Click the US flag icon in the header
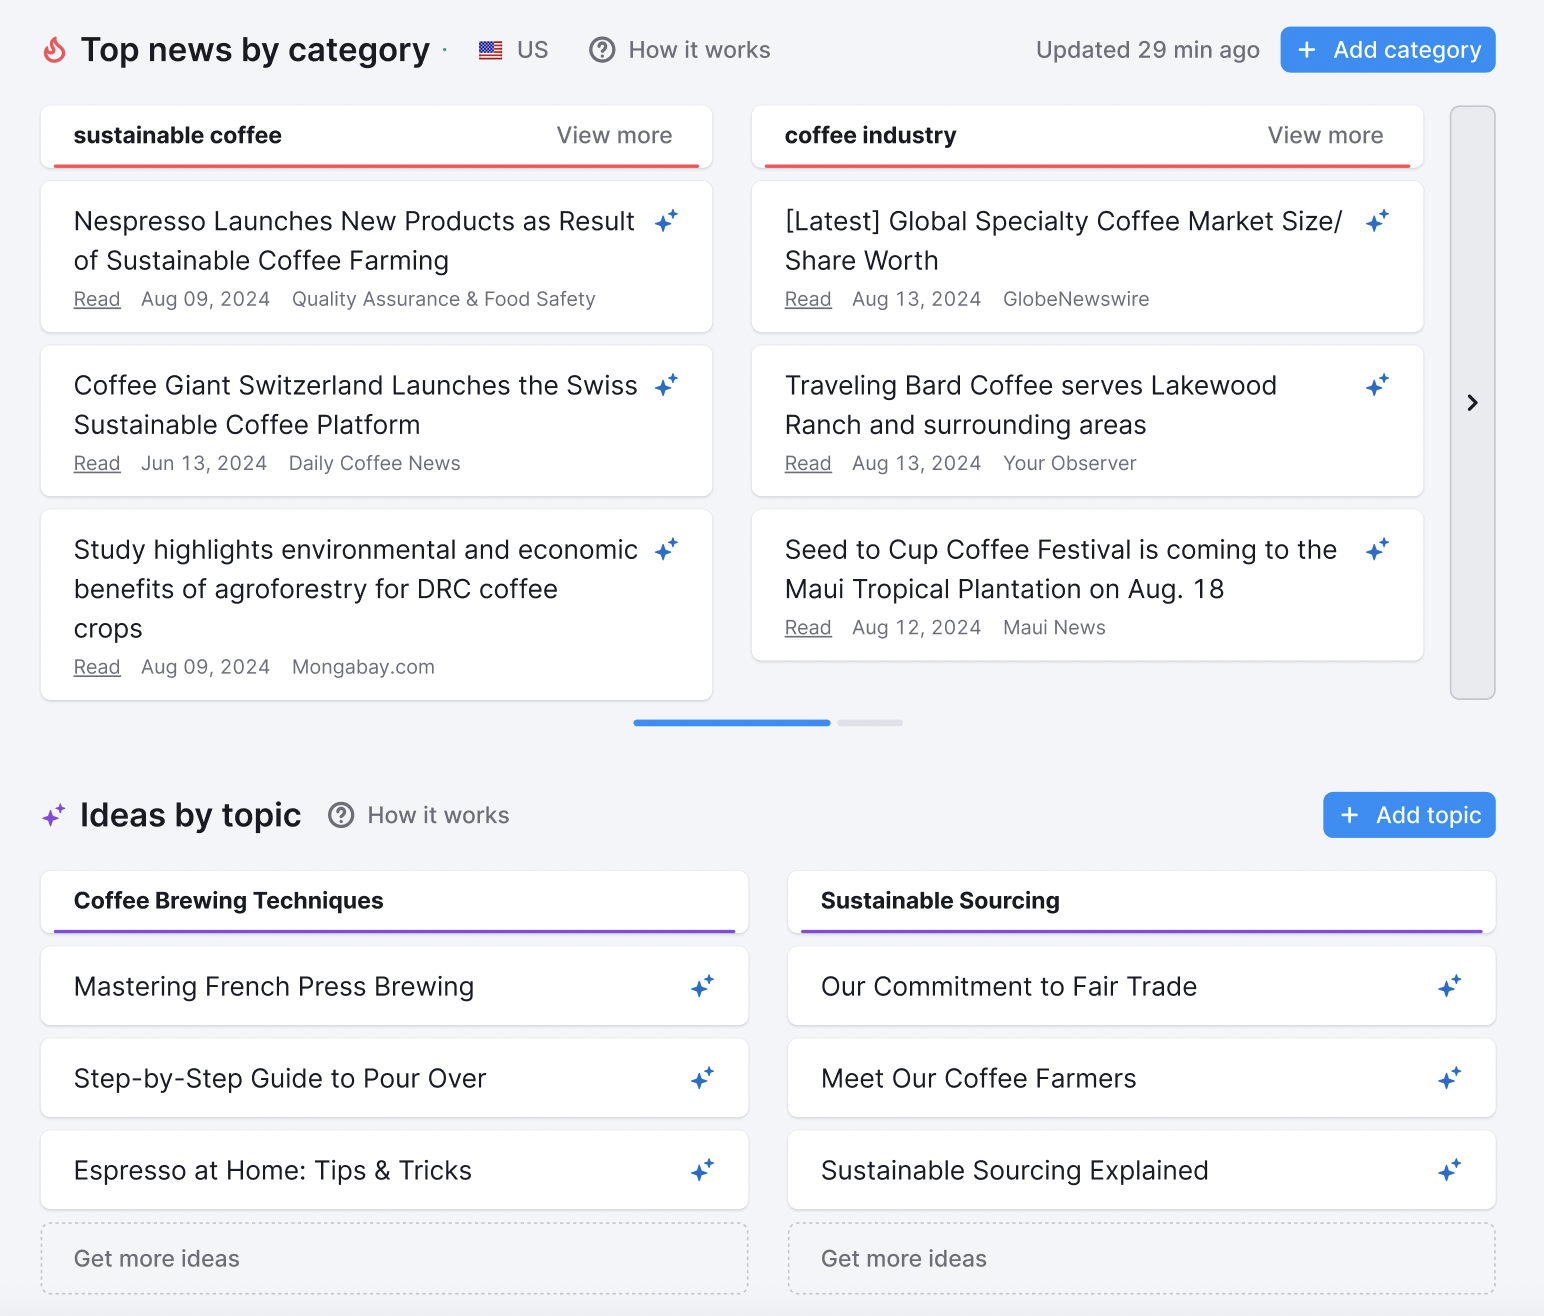This screenshot has height=1316, width=1544. point(489,49)
